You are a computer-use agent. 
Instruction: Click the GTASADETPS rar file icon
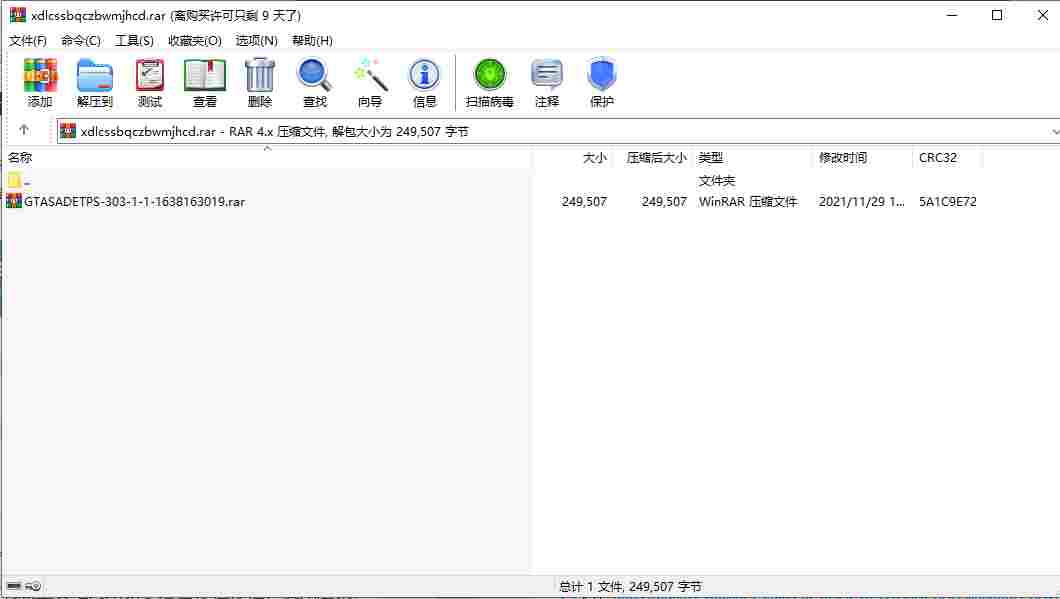point(14,201)
